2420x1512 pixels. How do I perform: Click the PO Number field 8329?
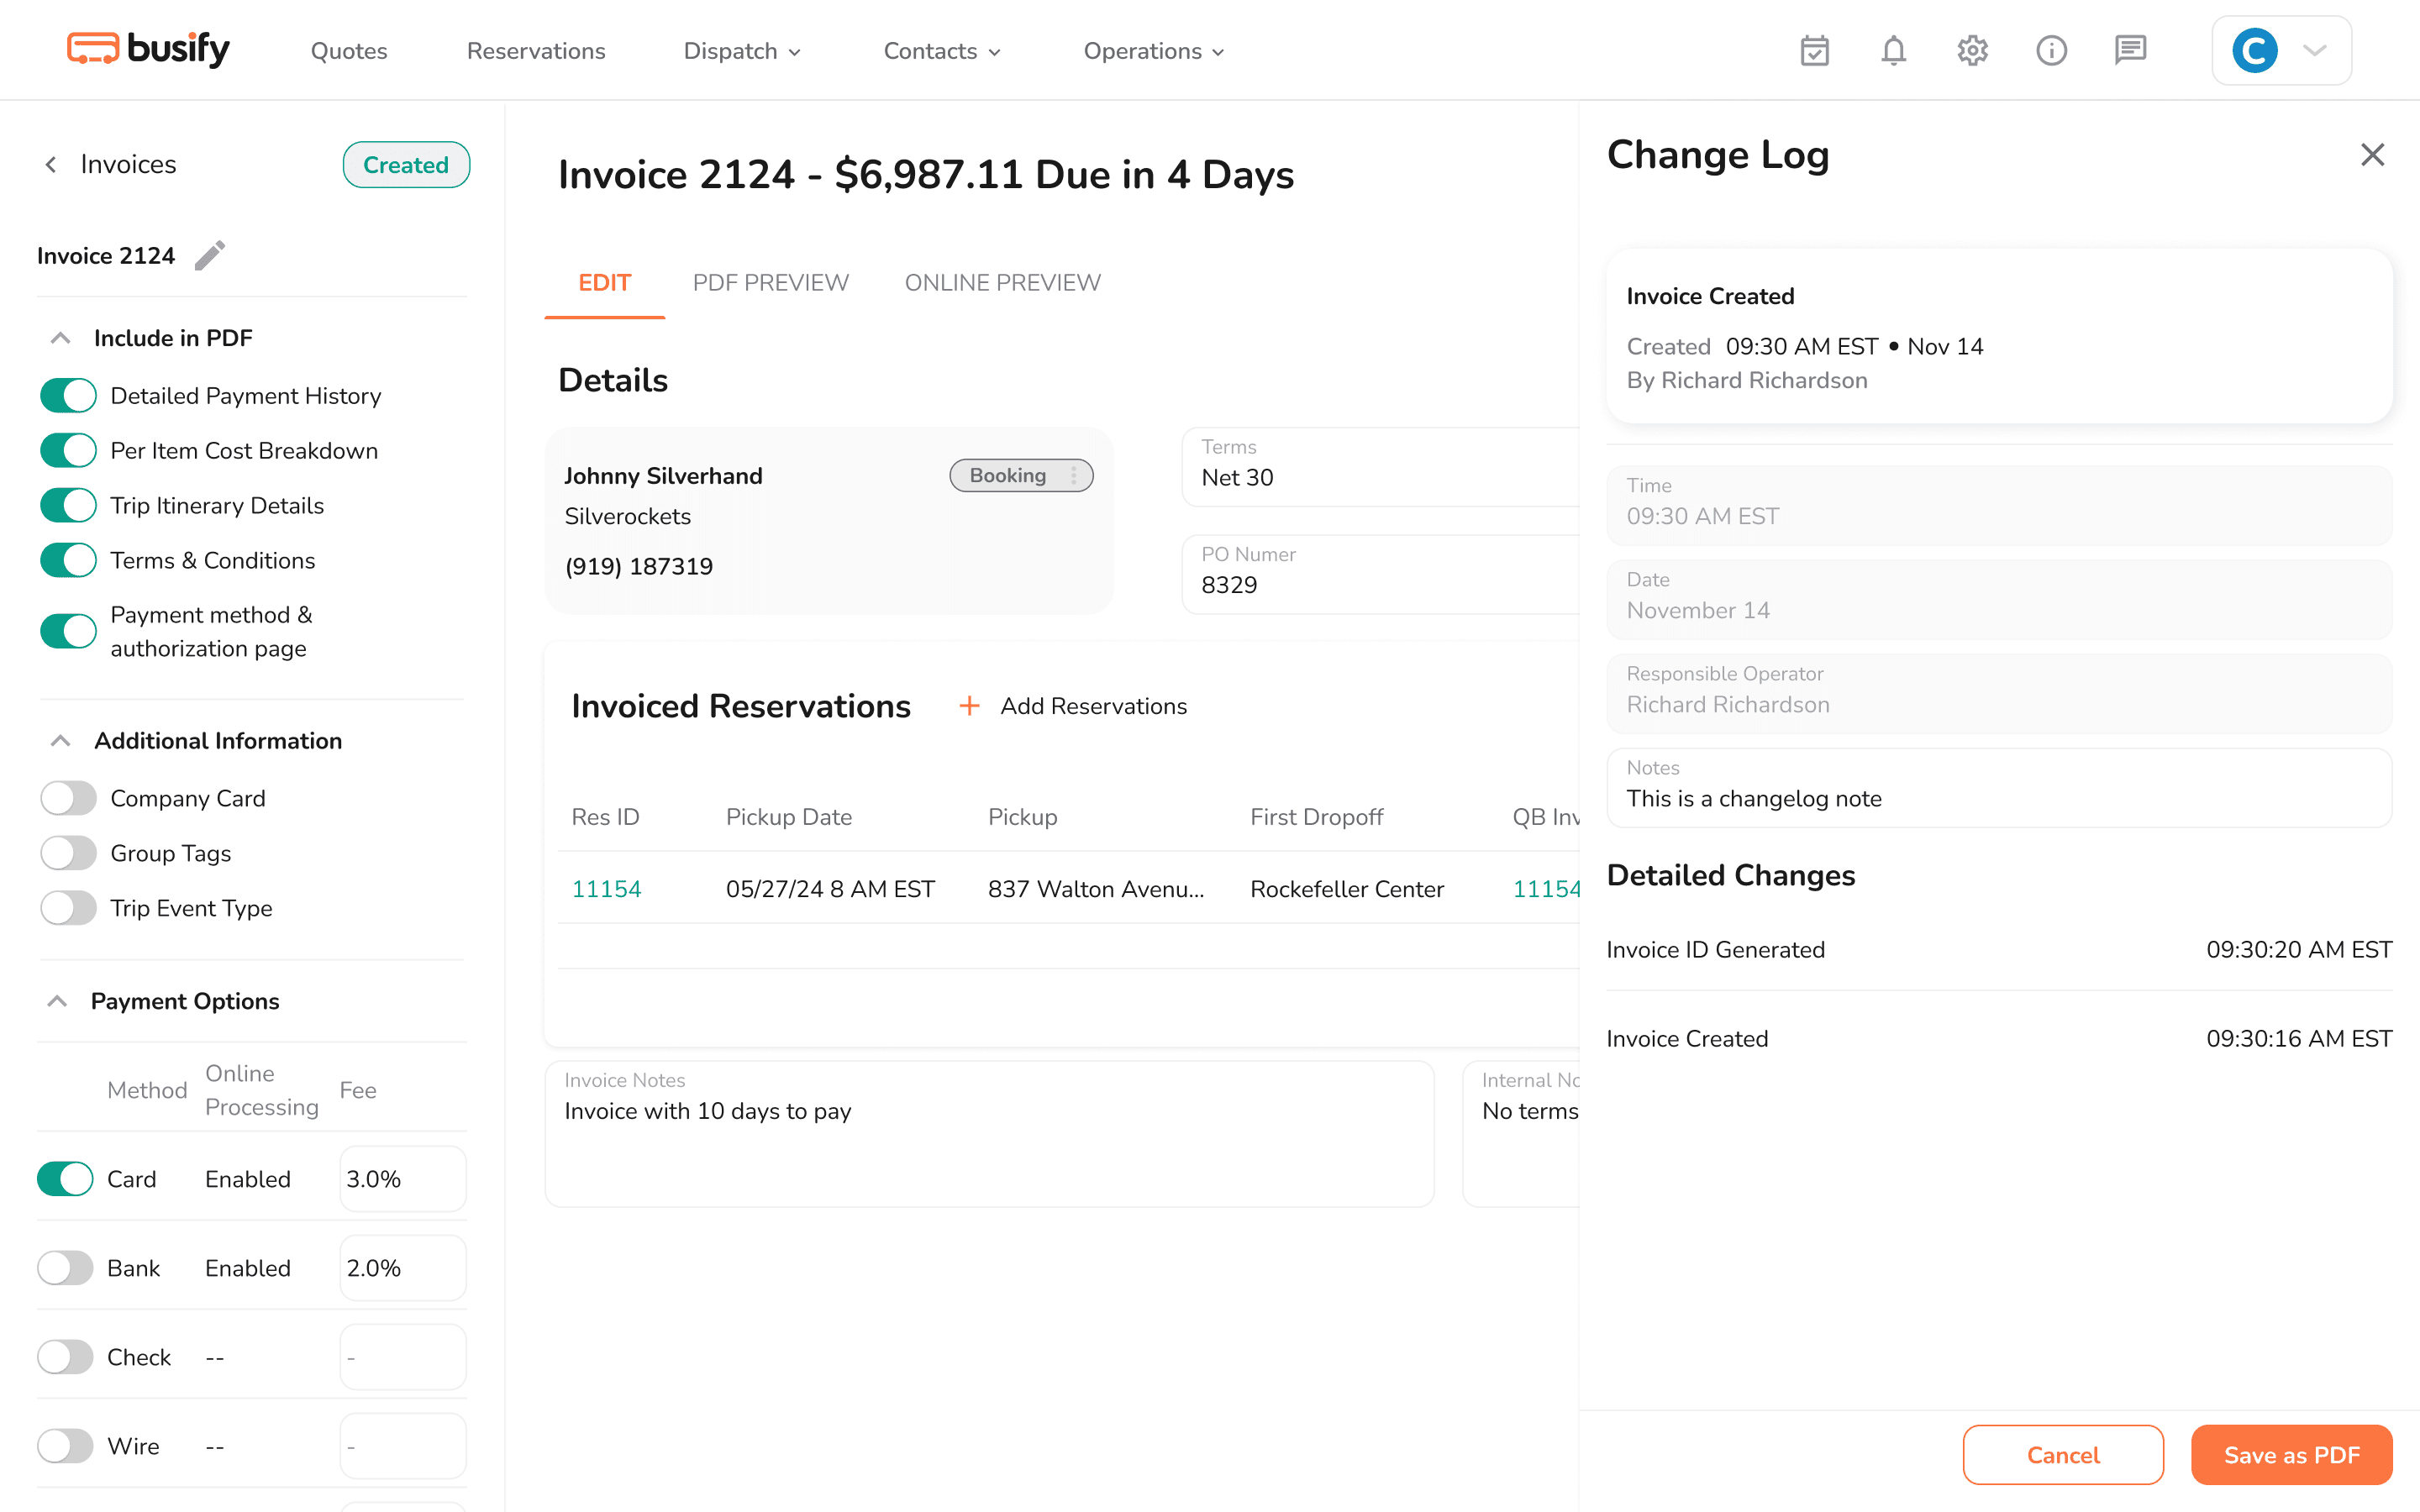(x=1380, y=574)
